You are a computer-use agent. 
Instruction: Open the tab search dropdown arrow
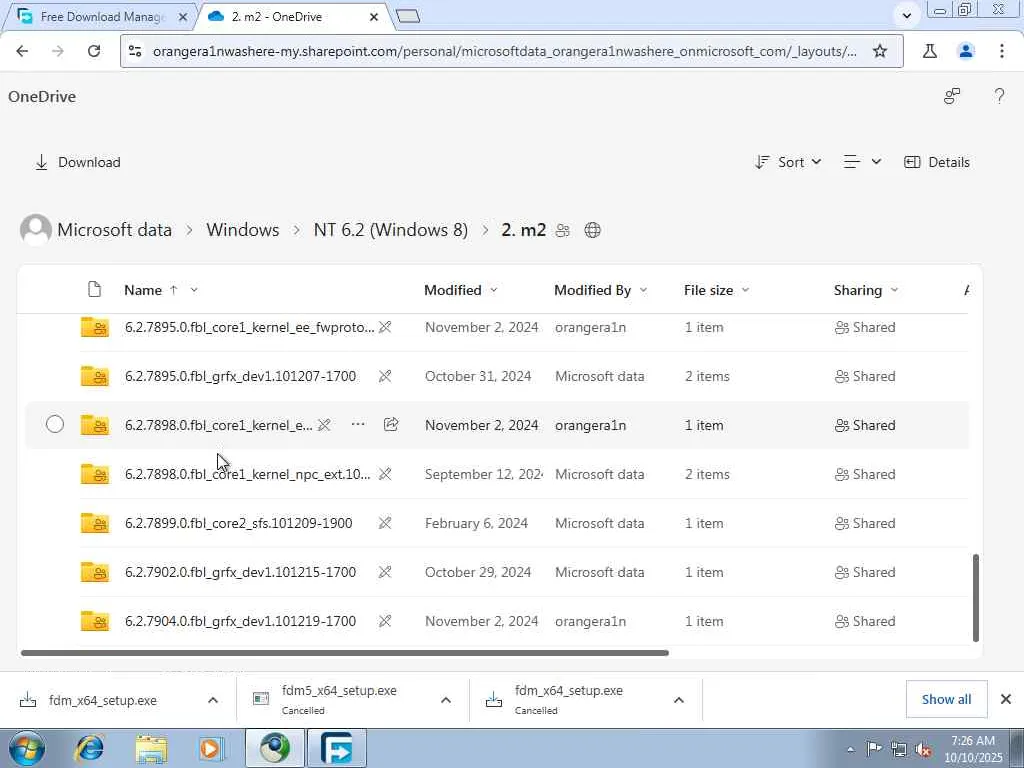[x=906, y=16]
